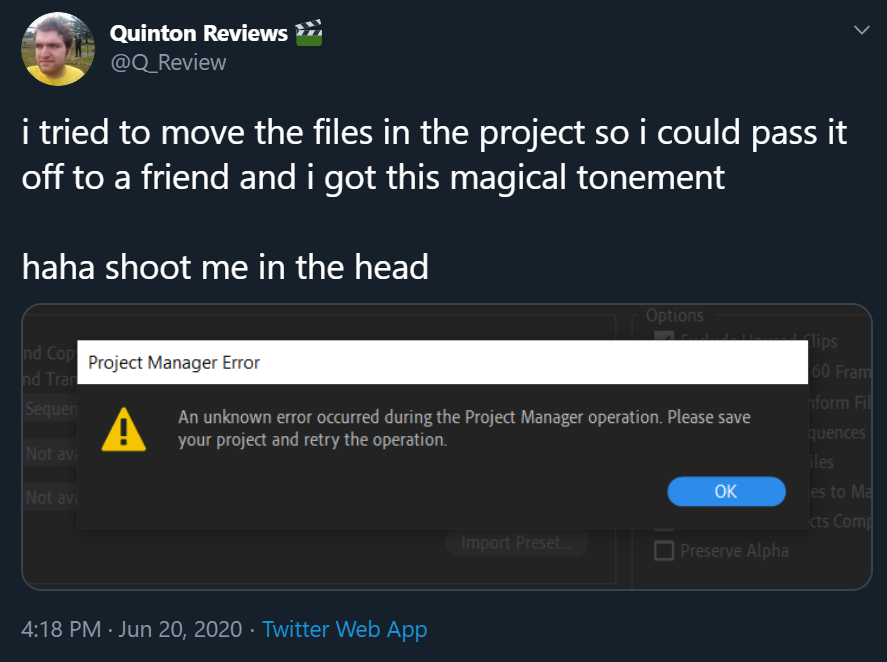Click the yellow warning triangle icon

pos(123,429)
